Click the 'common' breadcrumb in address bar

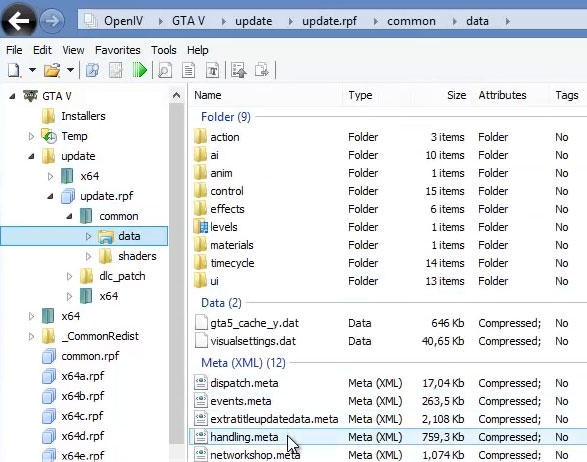(x=411, y=21)
